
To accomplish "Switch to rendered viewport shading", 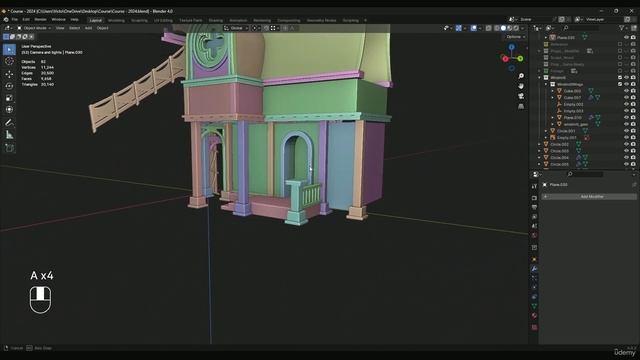I will [x=516, y=28].
